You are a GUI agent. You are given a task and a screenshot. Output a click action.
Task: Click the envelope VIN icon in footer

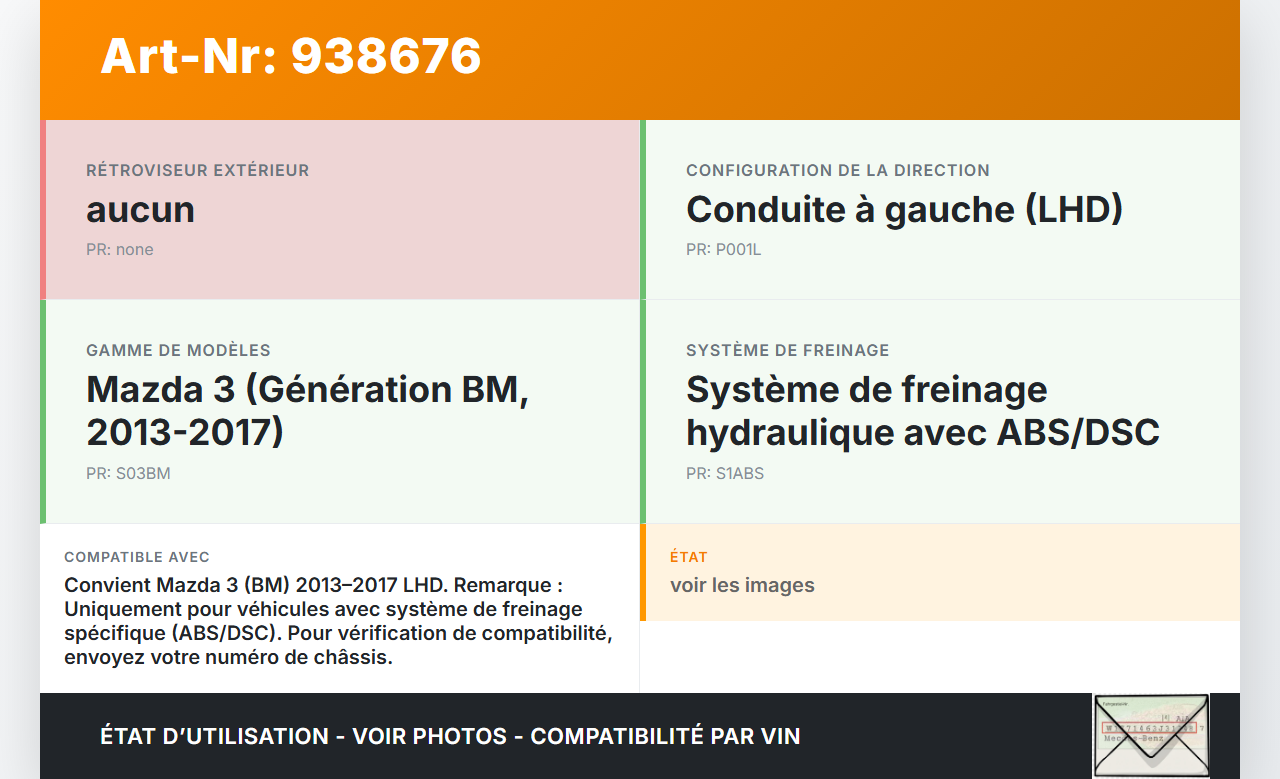[1150, 735]
